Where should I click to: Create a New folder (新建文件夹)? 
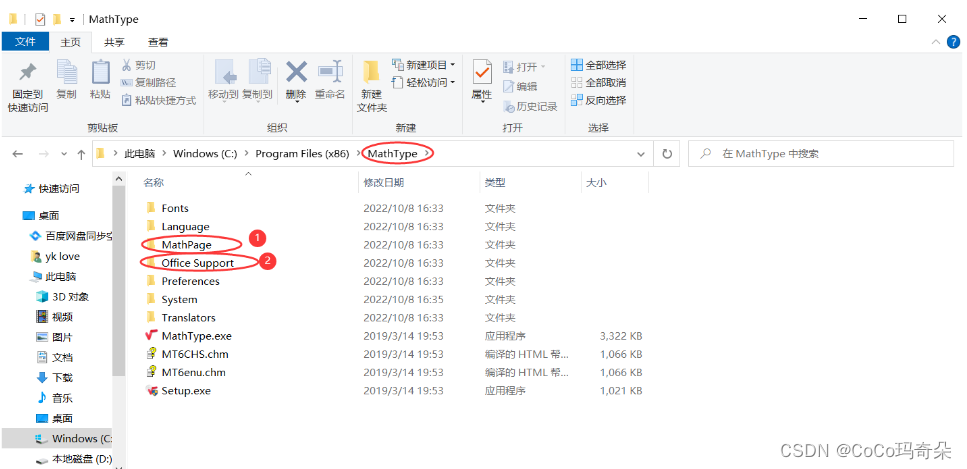tap(371, 85)
